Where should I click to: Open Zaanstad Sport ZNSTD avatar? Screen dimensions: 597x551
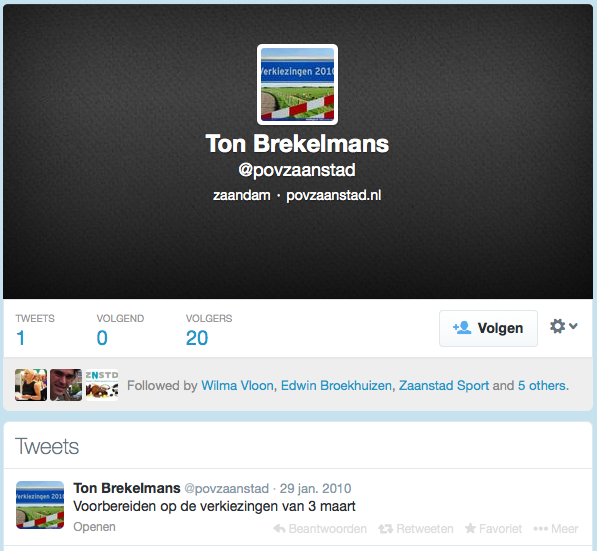click(x=102, y=385)
